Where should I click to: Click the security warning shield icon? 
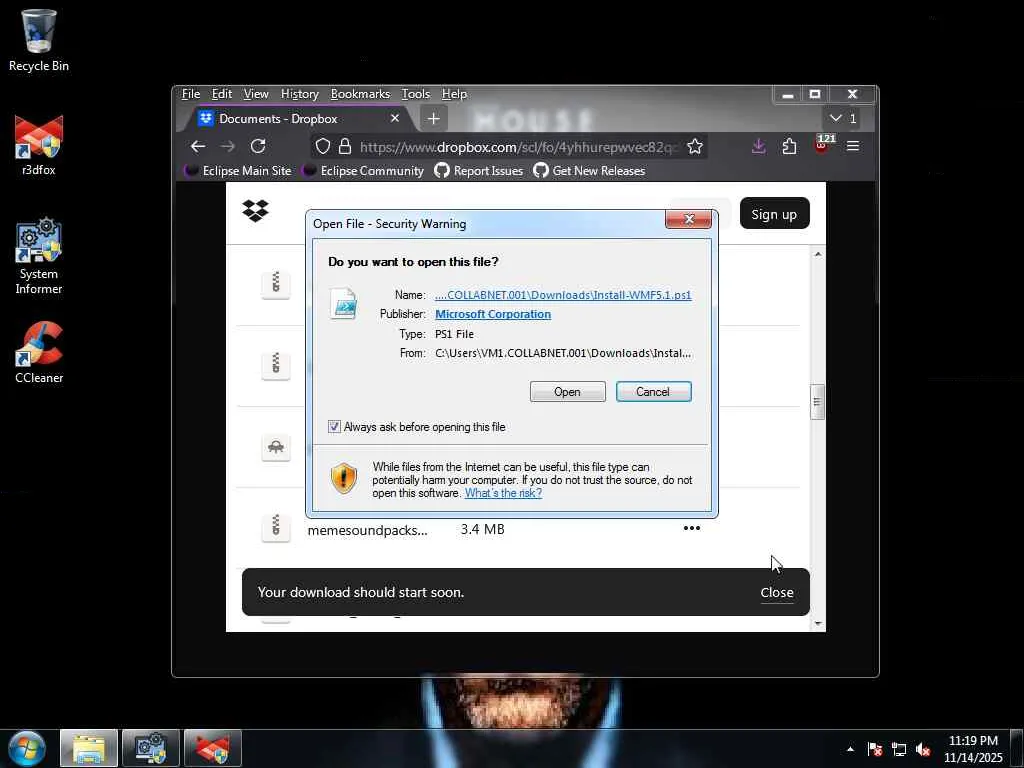click(344, 478)
